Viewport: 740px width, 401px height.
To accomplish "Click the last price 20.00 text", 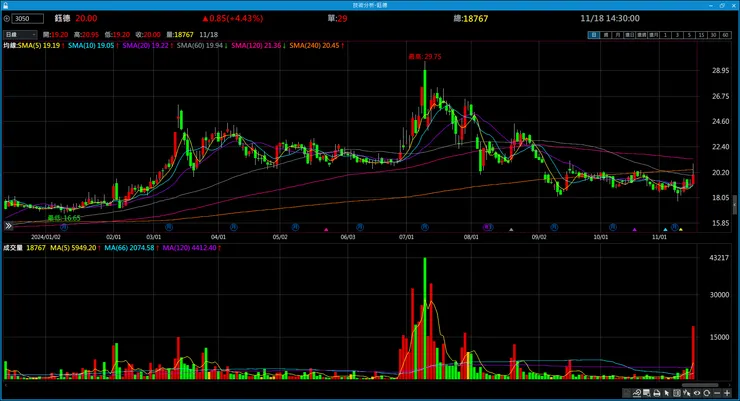I will (86, 18).
